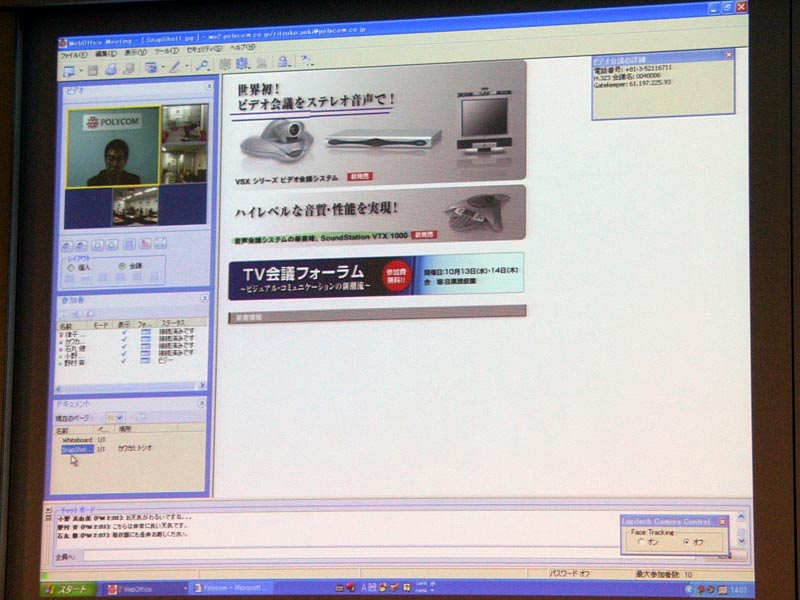Select participant 石丸 健 in list
This screenshot has height=600, width=800.
tap(76, 348)
